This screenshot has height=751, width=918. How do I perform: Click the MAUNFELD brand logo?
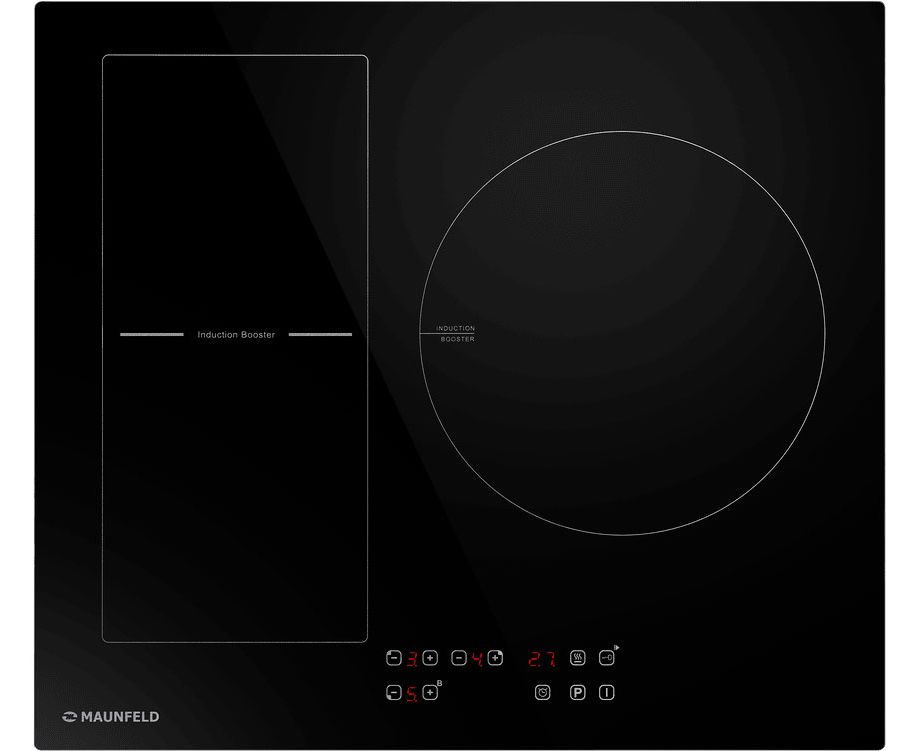[x=110, y=716]
